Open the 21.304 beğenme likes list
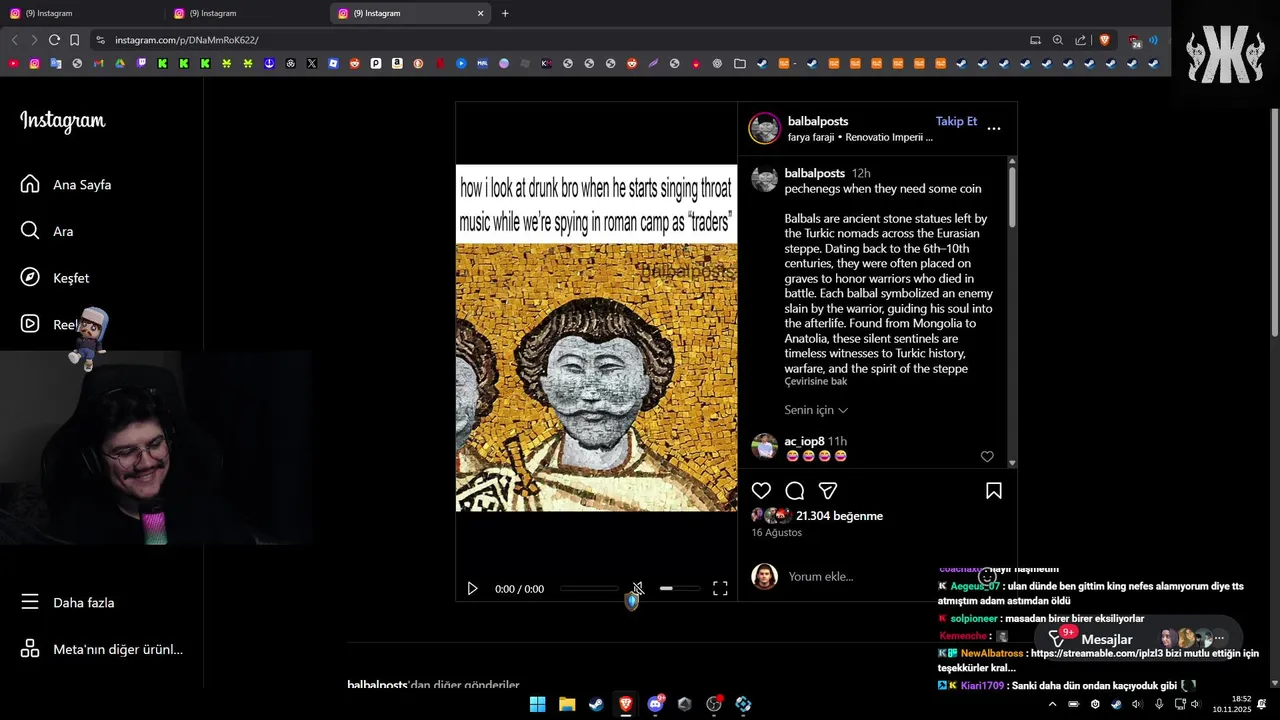Screen dimensions: 1280x720 point(839,516)
